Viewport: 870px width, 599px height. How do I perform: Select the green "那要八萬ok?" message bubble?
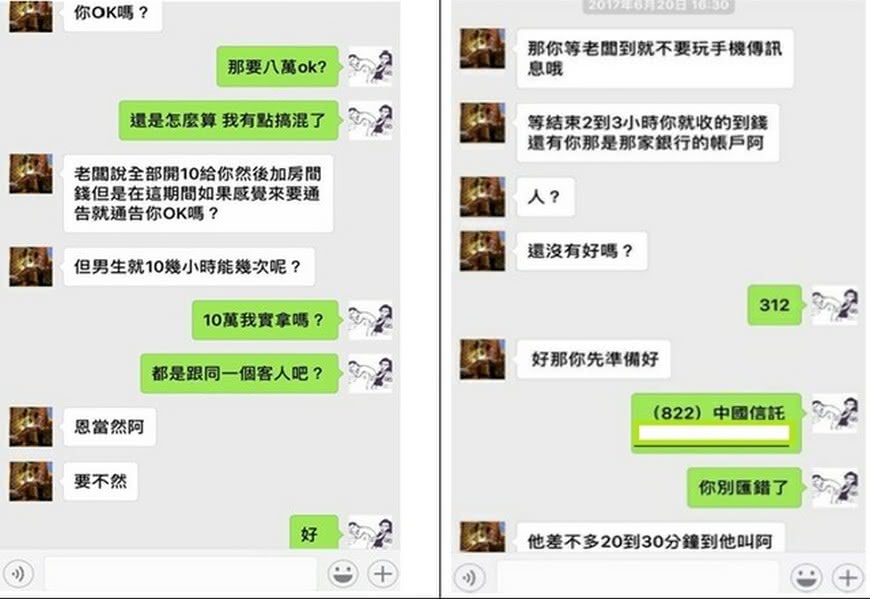point(277,67)
